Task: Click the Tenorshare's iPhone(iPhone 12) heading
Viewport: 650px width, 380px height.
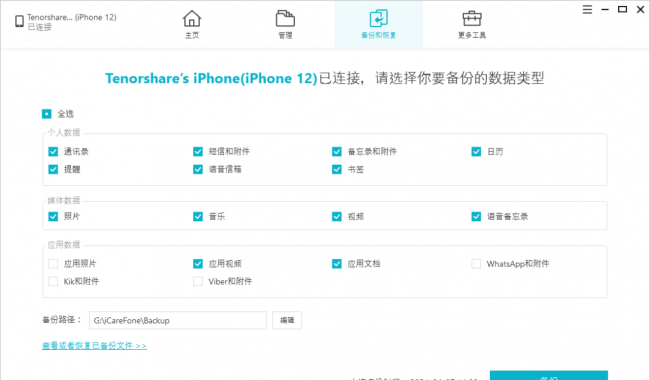Action: tap(211, 78)
